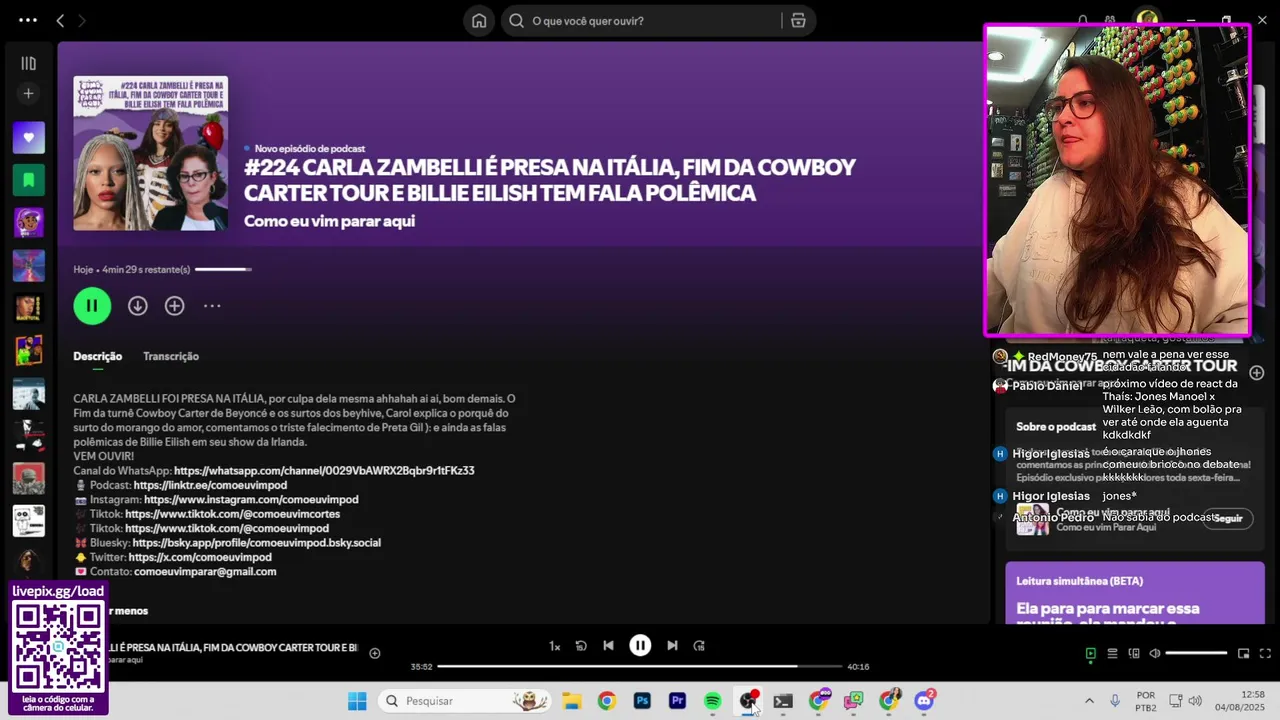Open the Windows Start menu
This screenshot has width=1280, height=720.
[x=357, y=701]
